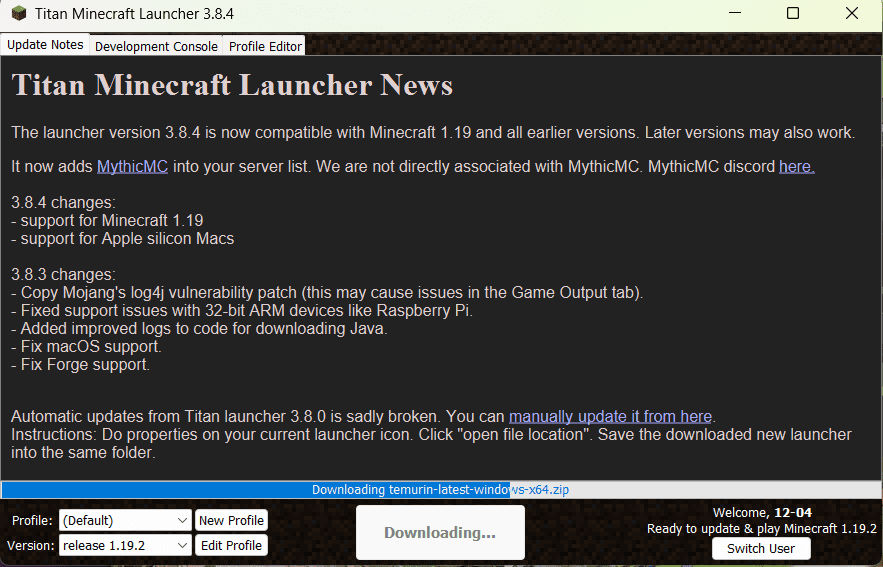Click the Switch User button
This screenshot has height=567, width=883.
point(761,548)
